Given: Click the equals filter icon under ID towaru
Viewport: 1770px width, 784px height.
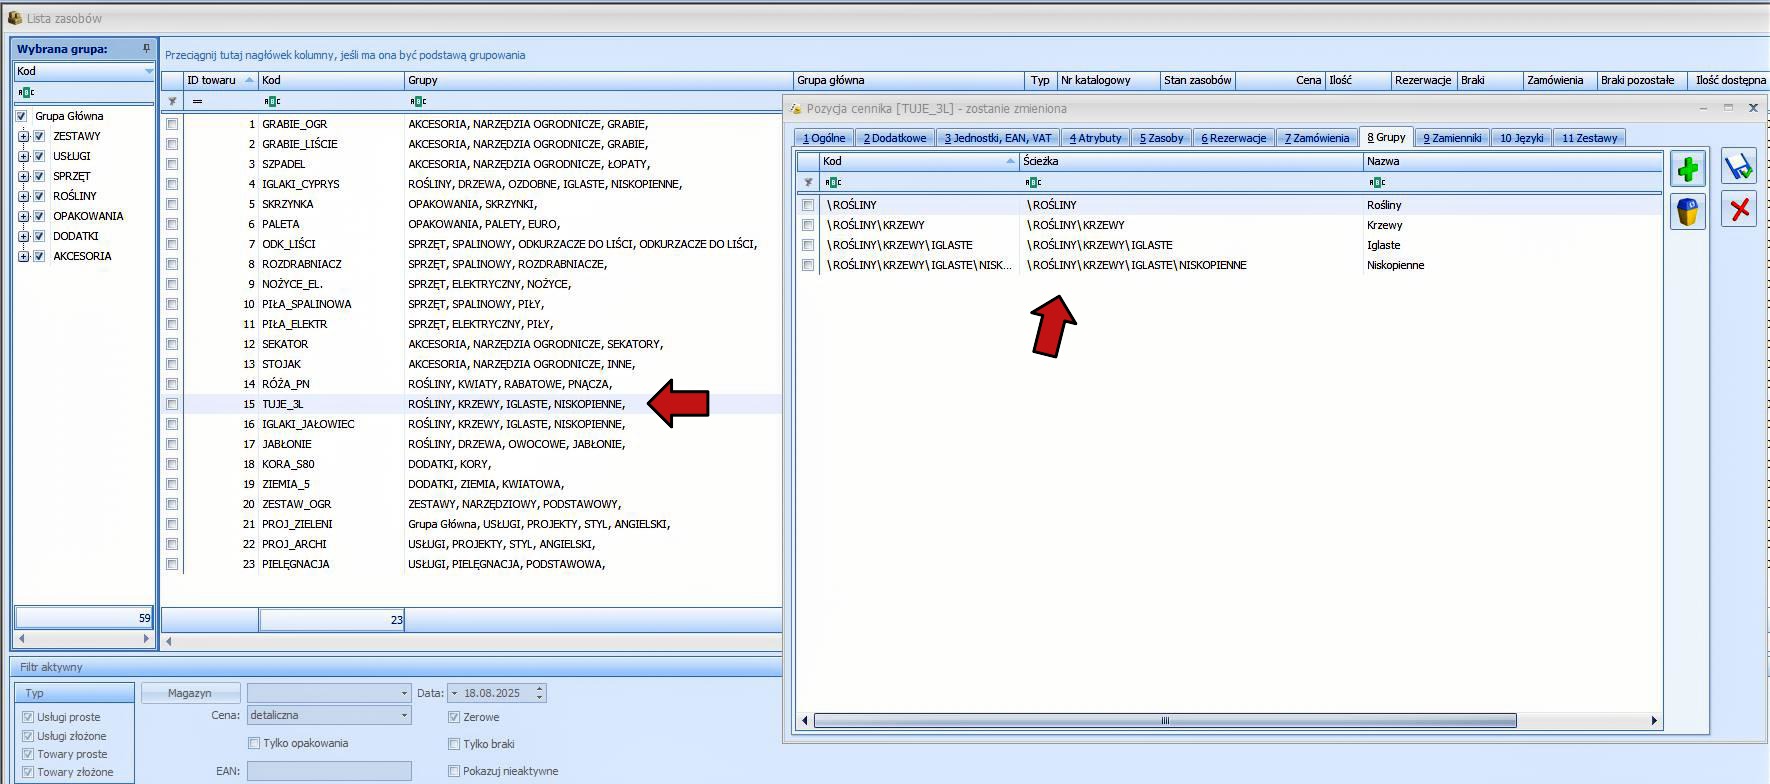Looking at the screenshot, I should click(x=197, y=101).
